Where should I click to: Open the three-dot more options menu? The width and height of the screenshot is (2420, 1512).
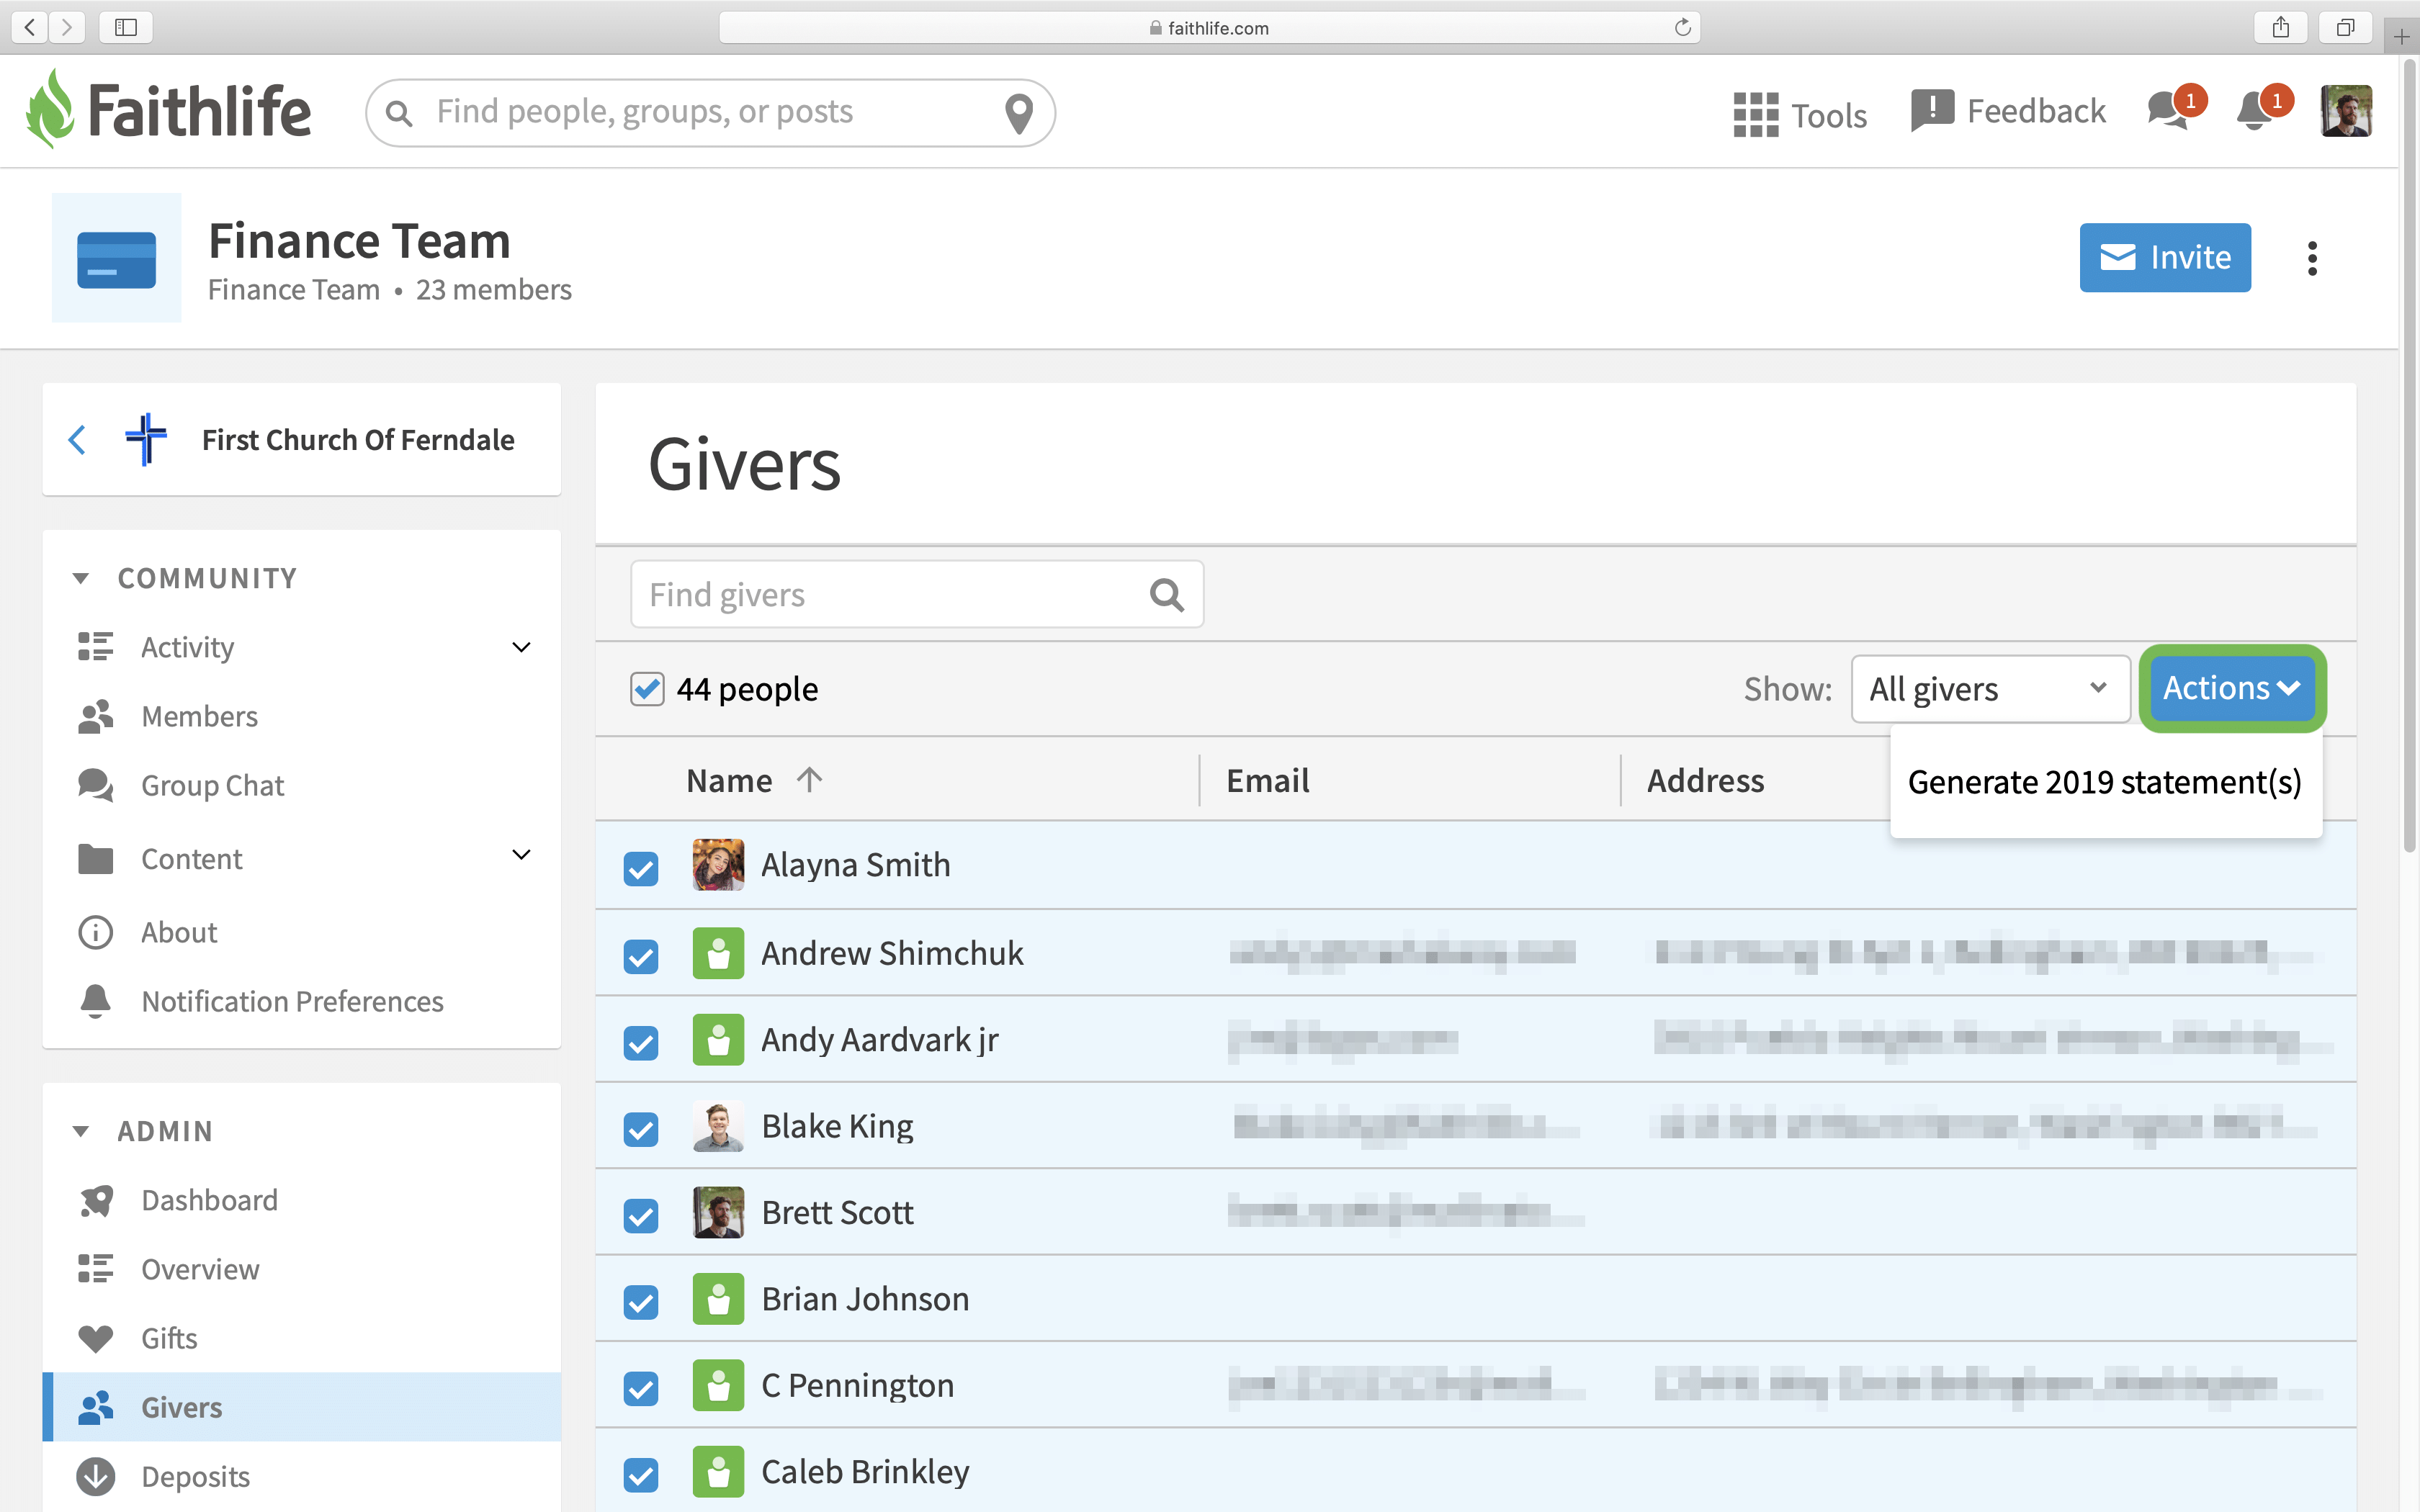2312,258
